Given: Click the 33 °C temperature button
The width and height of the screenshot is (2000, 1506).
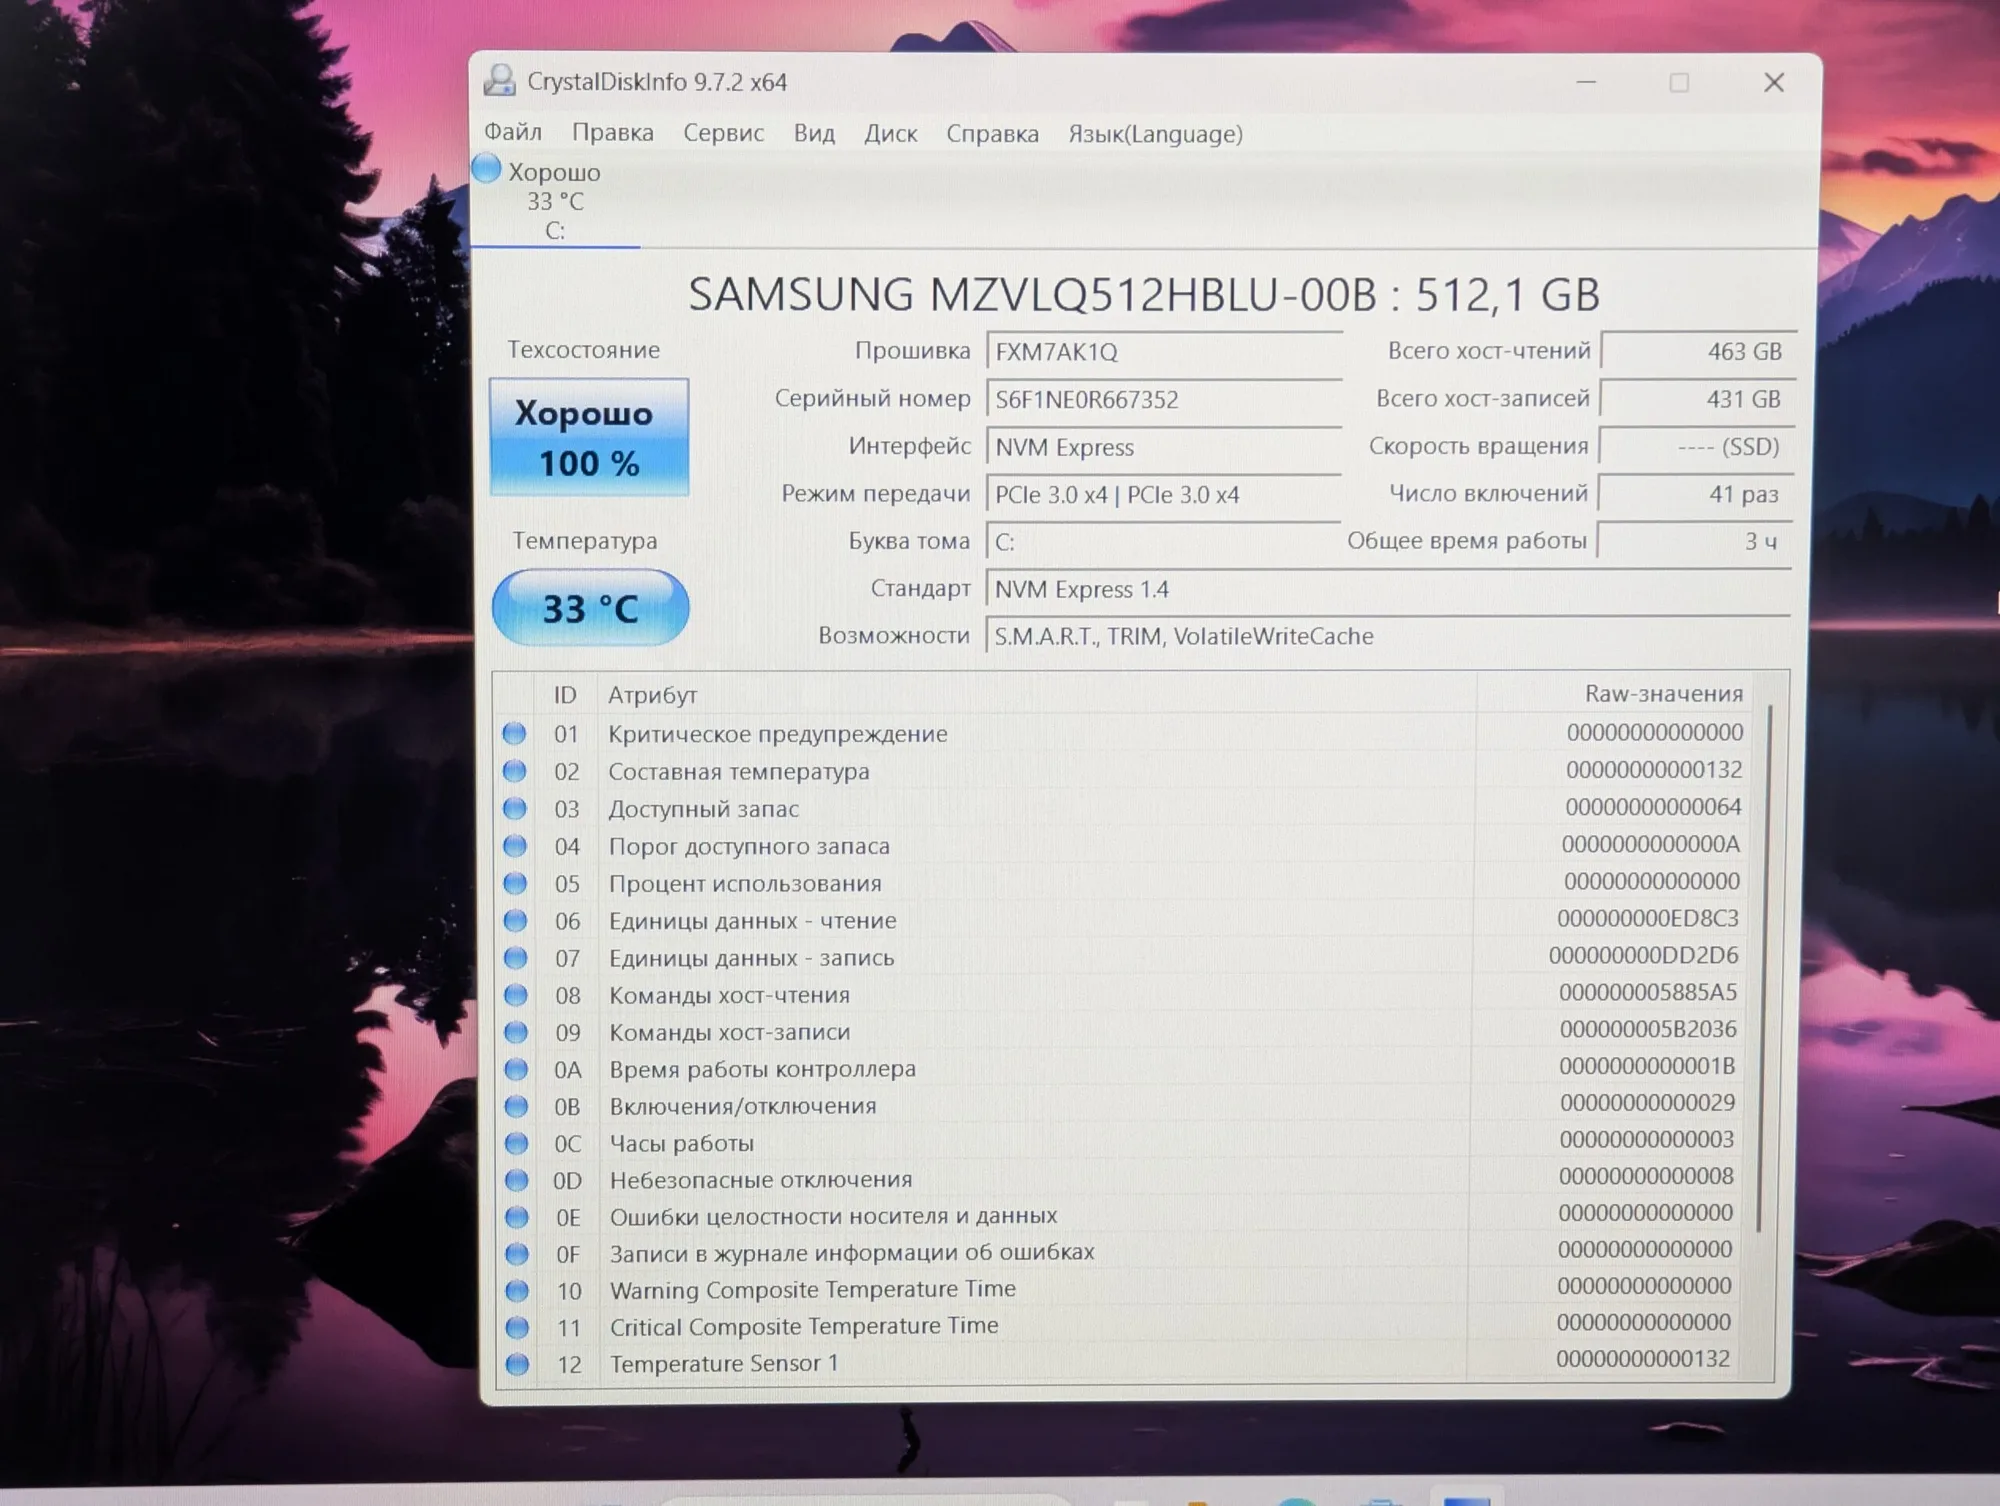Looking at the screenshot, I should 590,607.
